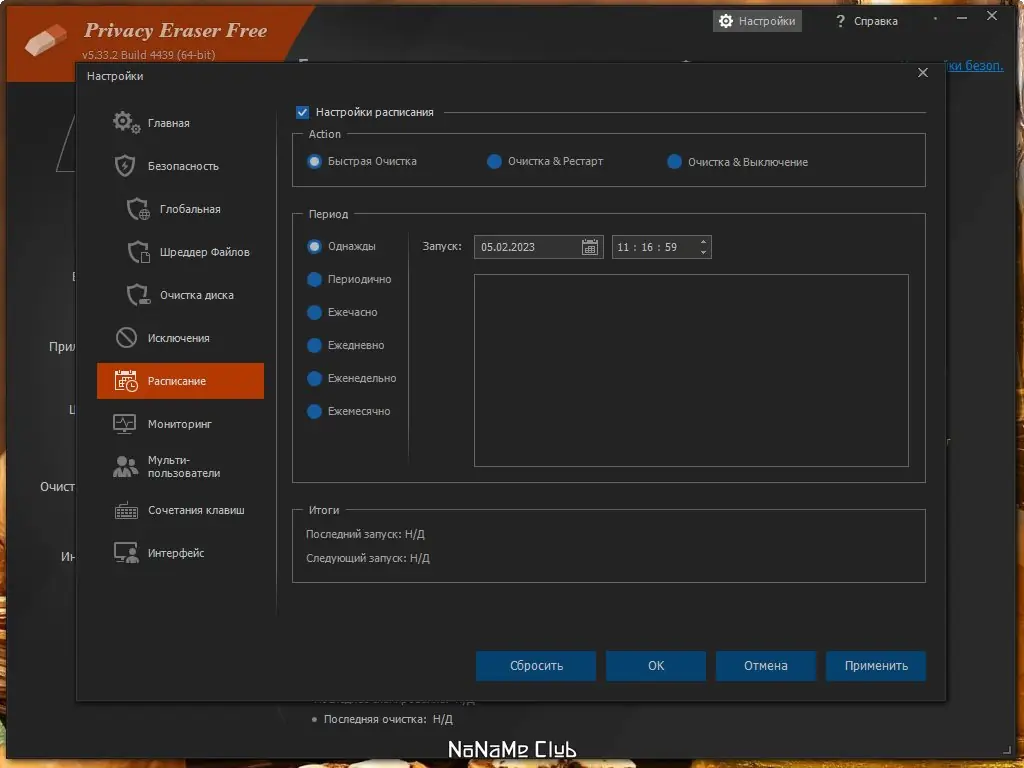Click the prohibition icon beside Исключения
Image resolution: width=1024 pixels, height=768 pixels.
coord(126,338)
